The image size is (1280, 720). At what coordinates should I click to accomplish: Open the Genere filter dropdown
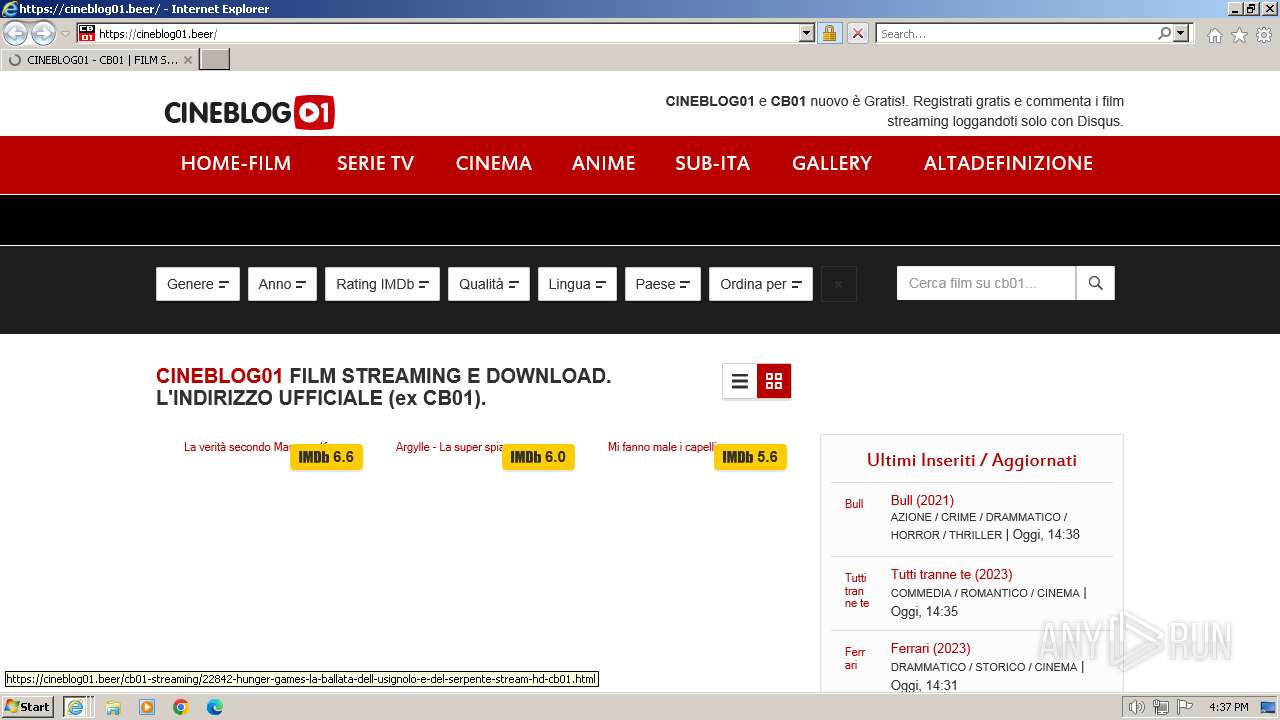point(198,284)
